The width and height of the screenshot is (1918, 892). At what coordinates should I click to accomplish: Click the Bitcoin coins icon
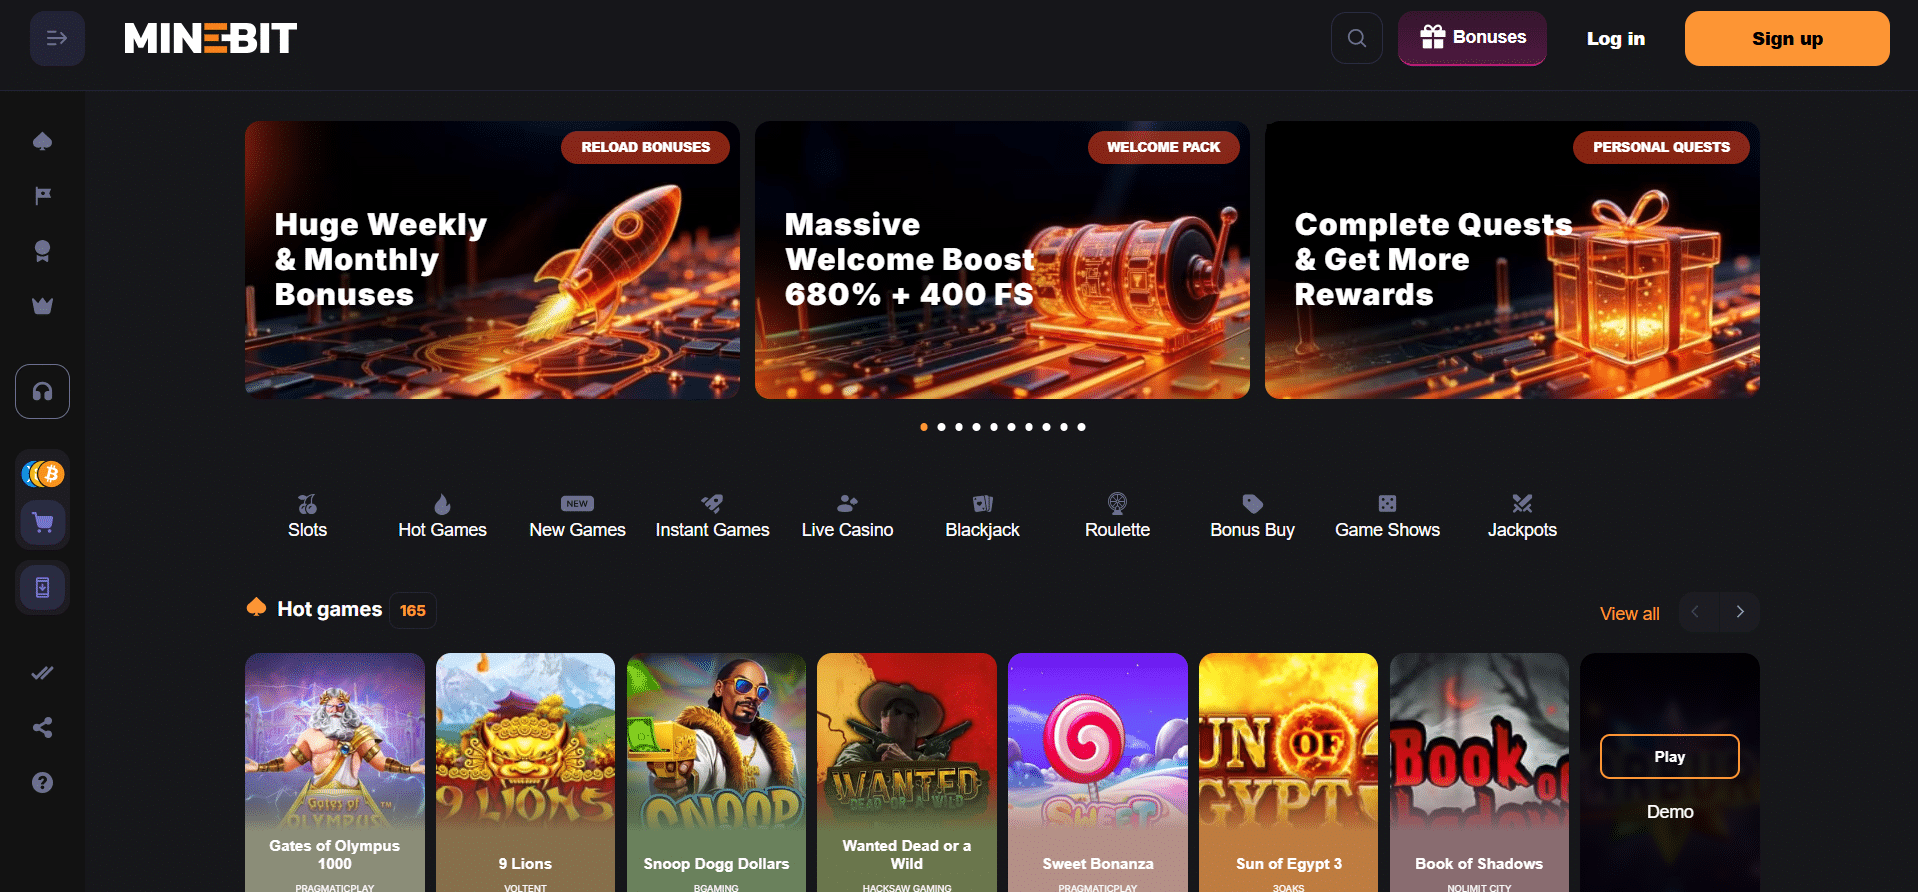click(x=43, y=473)
